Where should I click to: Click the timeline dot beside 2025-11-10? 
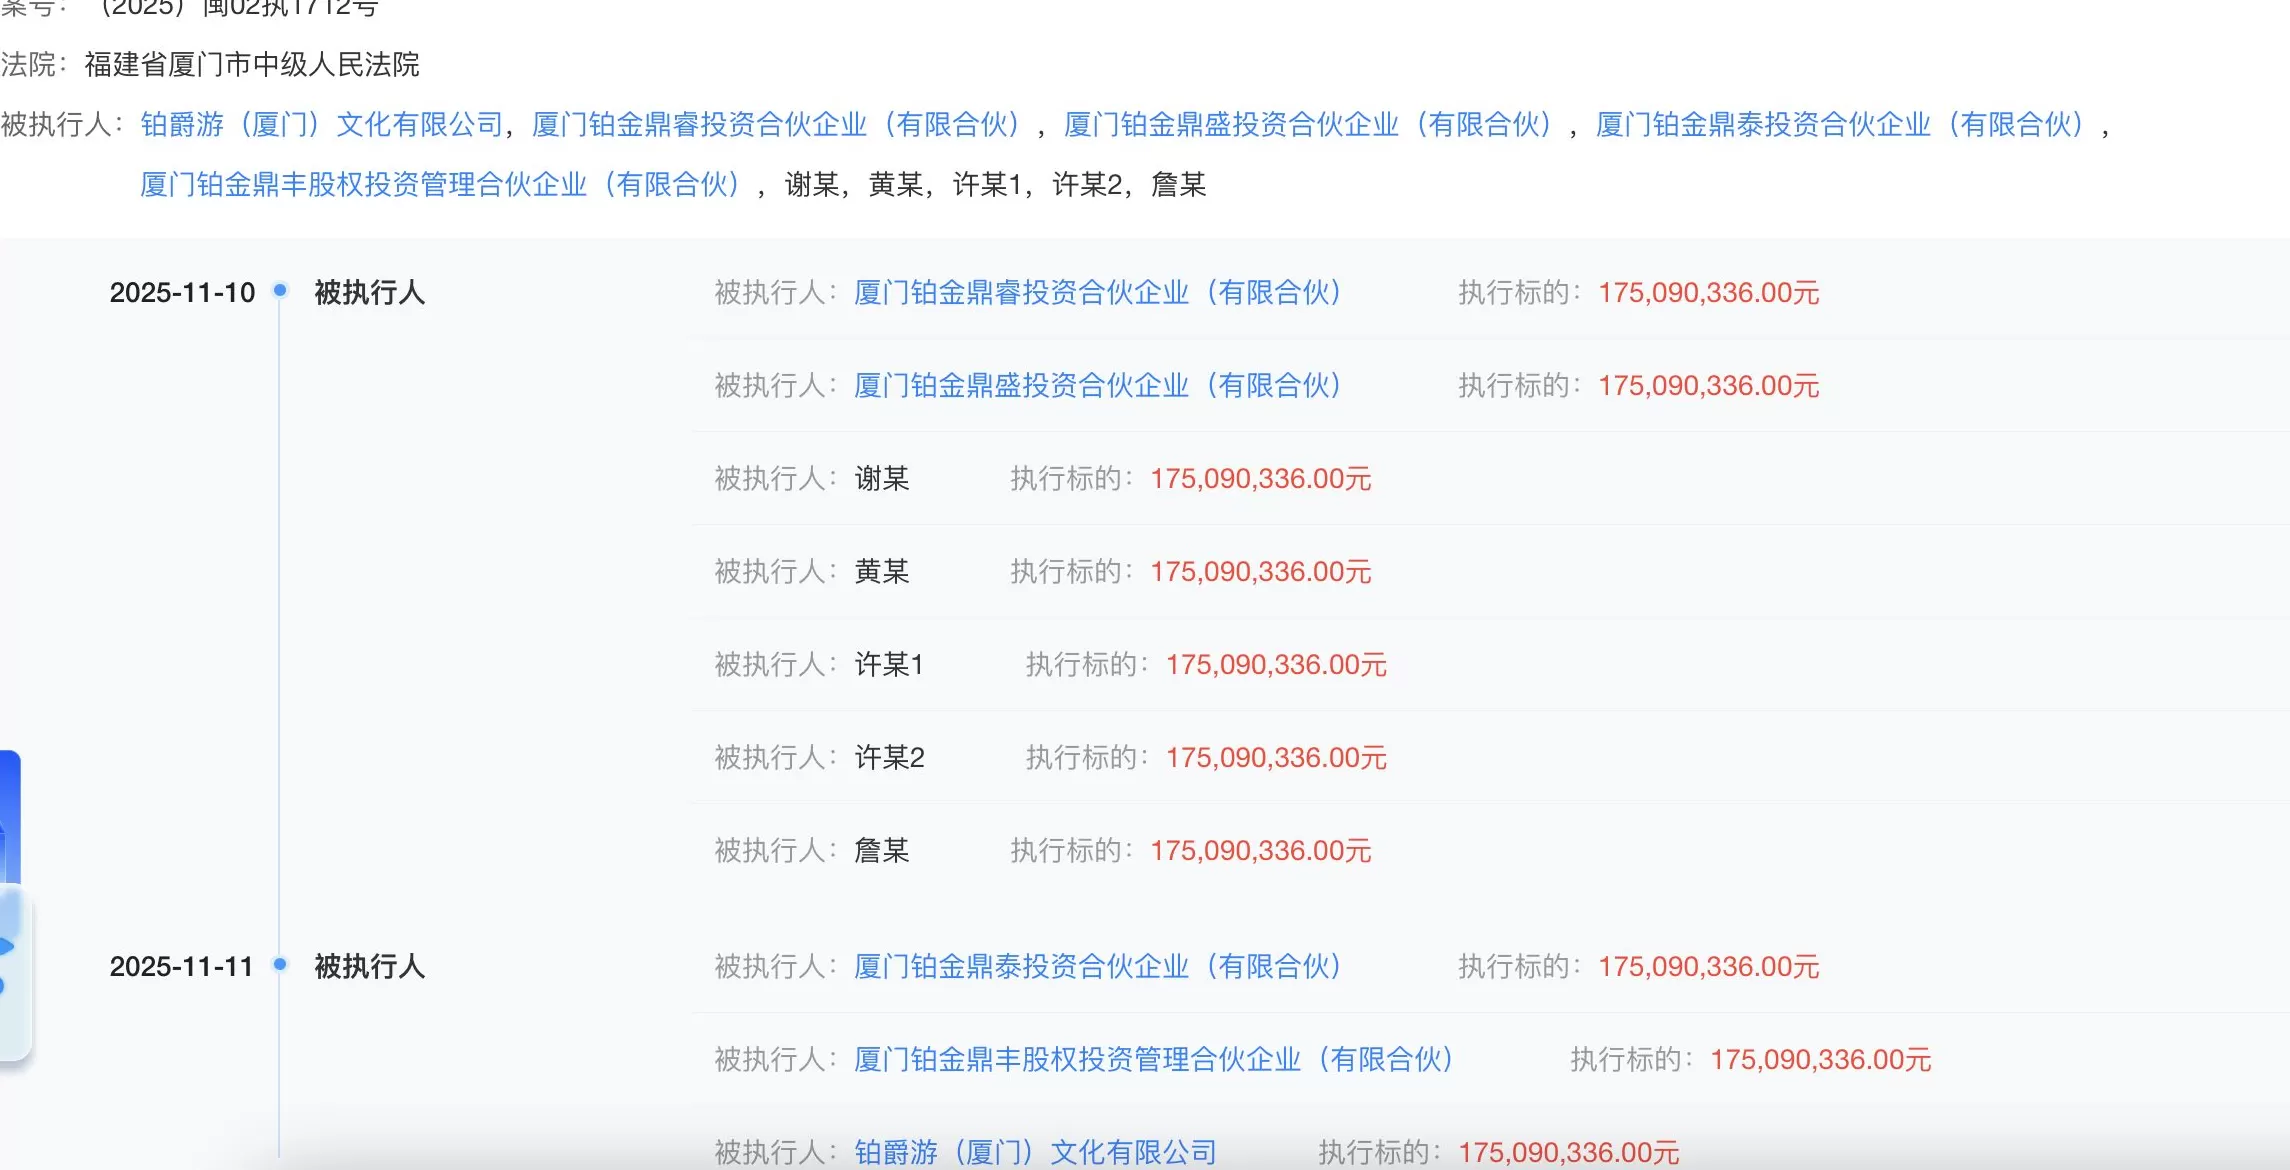(x=280, y=291)
